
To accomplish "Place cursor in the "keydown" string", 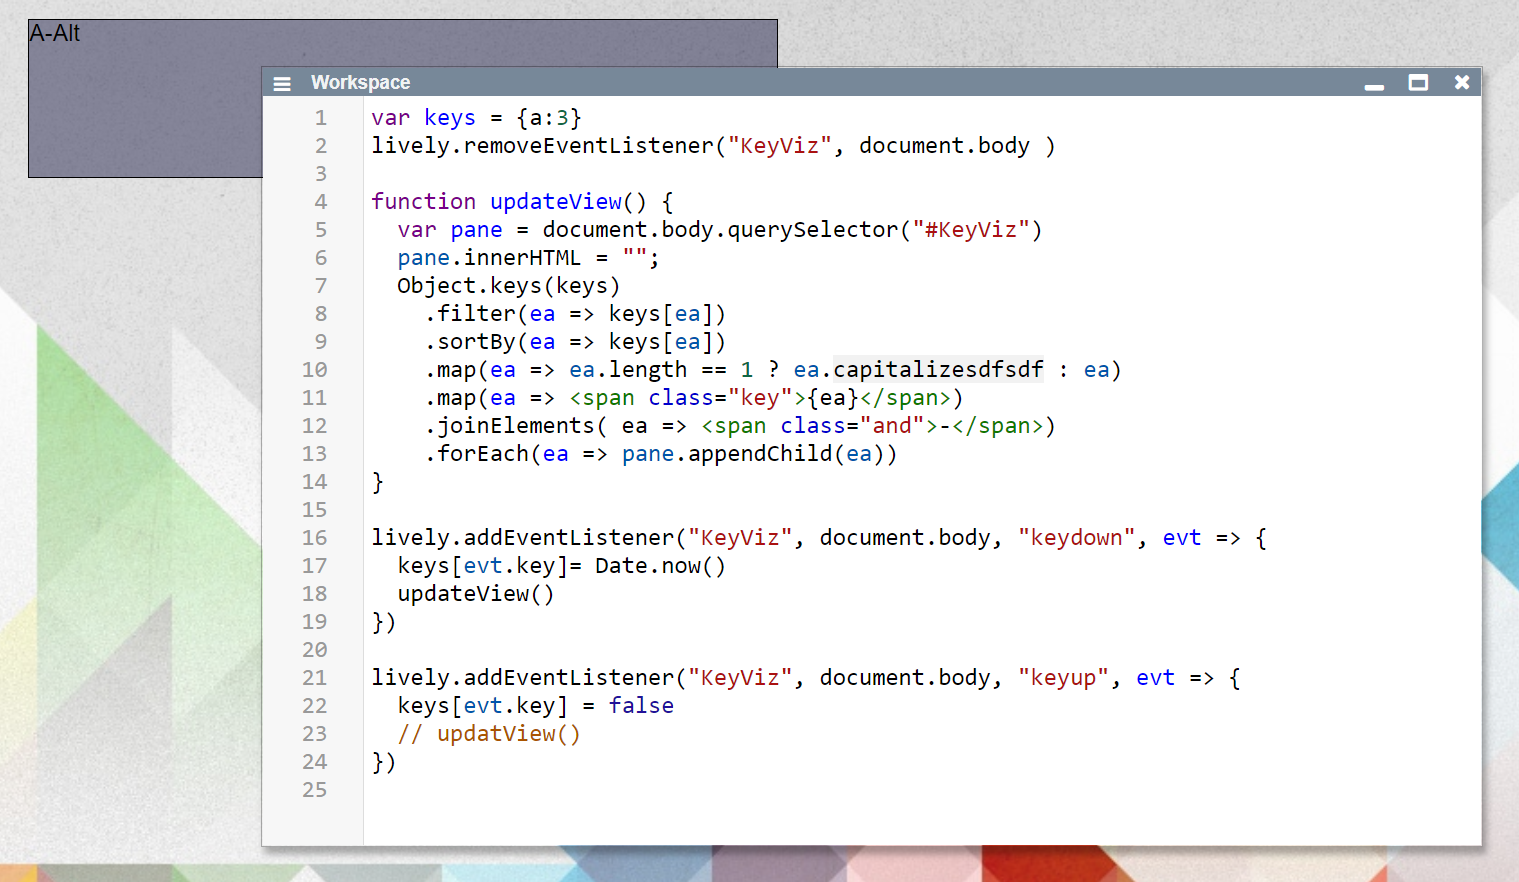I will (x=1076, y=538).
